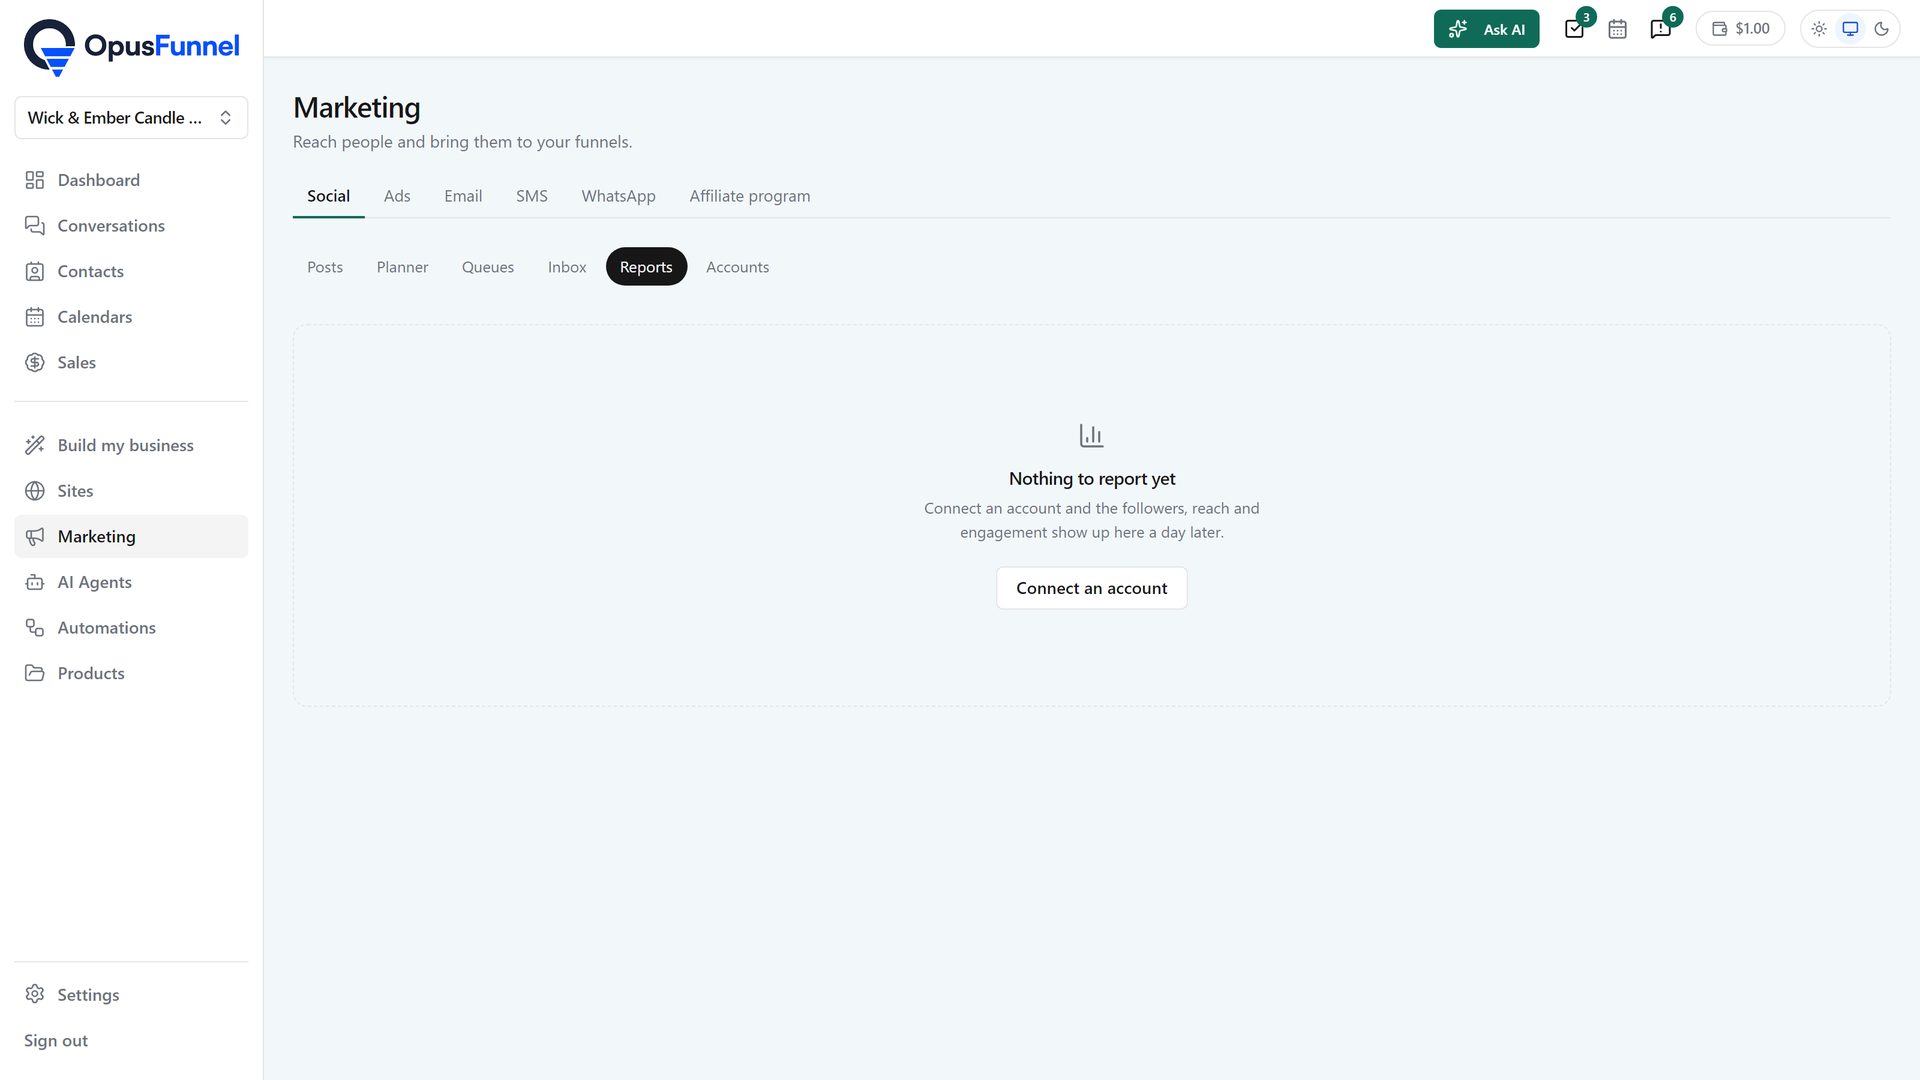Click the AI Agents robot icon
Screen dimensions: 1920x1080
pyautogui.click(x=35, y=582)
